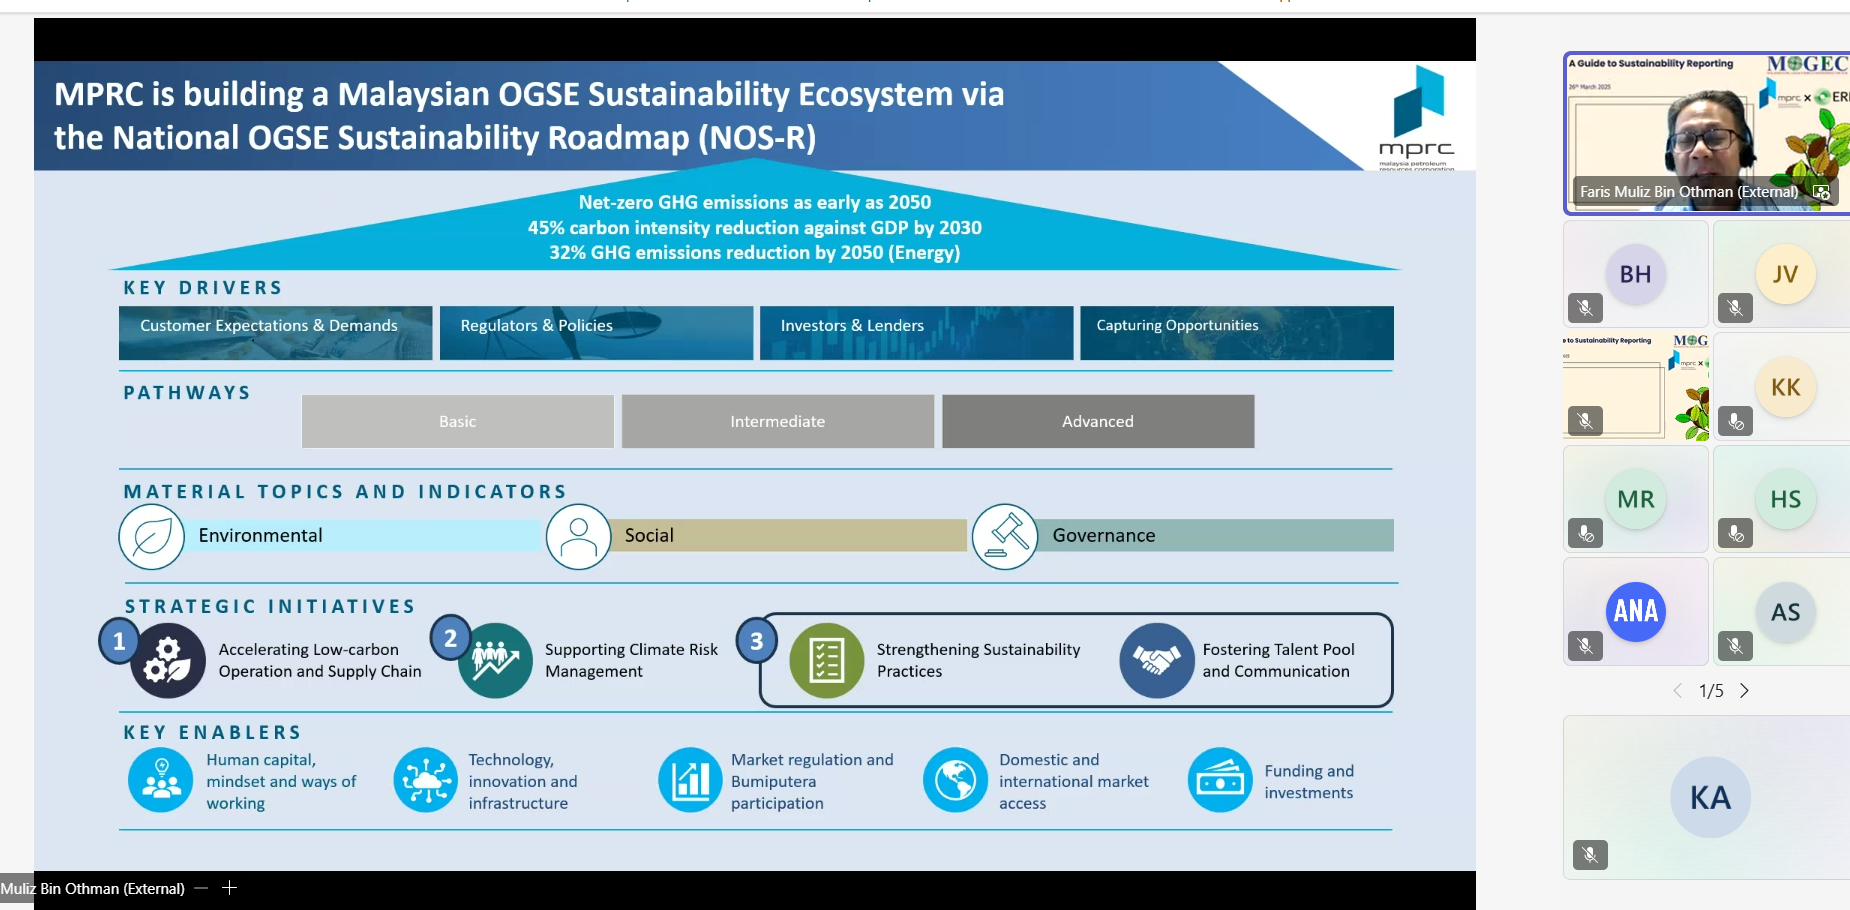Click Supporting Climate Risk Management icon
The image size is (1850, 910).
495,661
